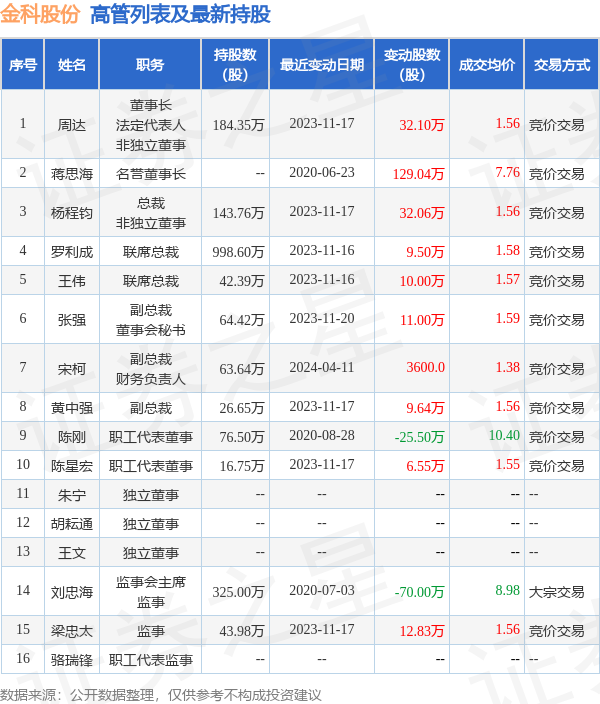Click holdings value 16.75万

[242, 466]
